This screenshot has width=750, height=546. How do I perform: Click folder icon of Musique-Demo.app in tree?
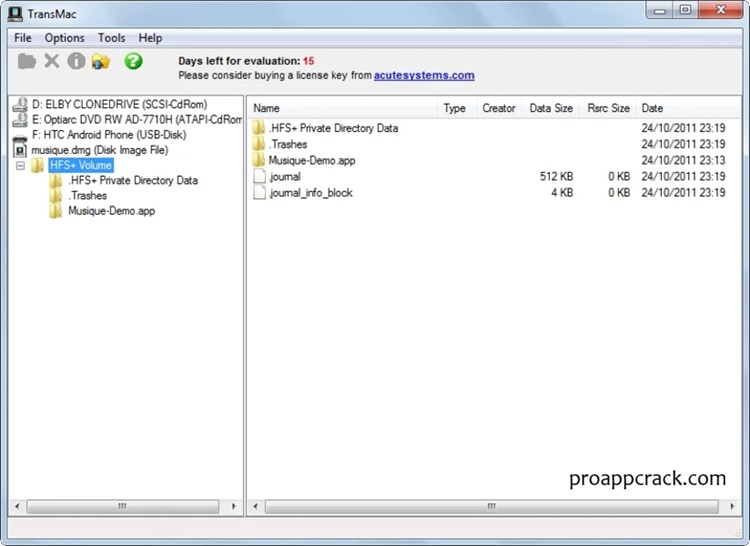[x=55, y=211]
